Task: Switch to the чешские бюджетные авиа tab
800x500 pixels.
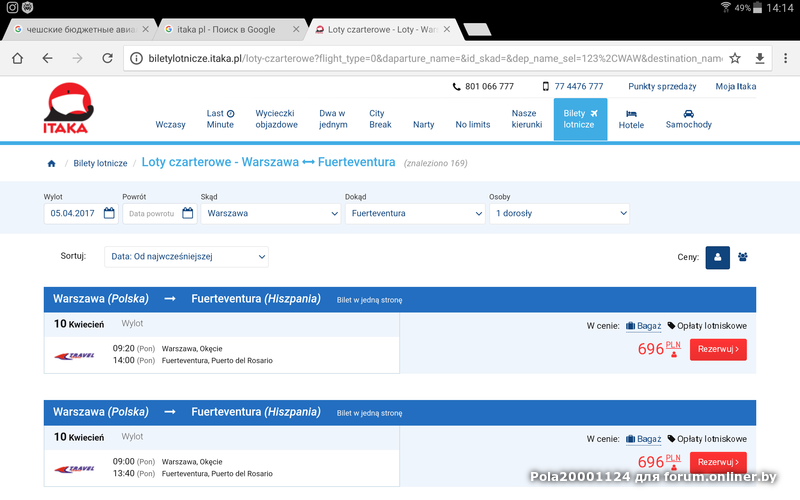Action: coord(79,30)
